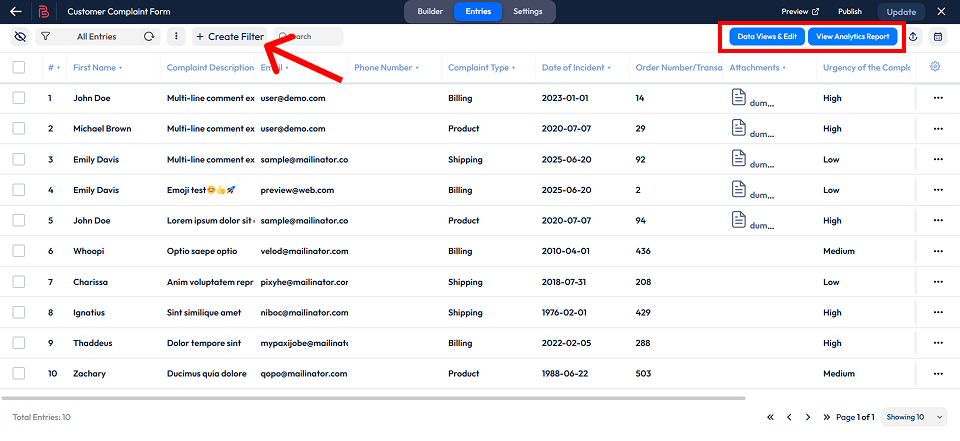Go to next page arrow
This screenshot has width=960, height=441.
[808, 417]
